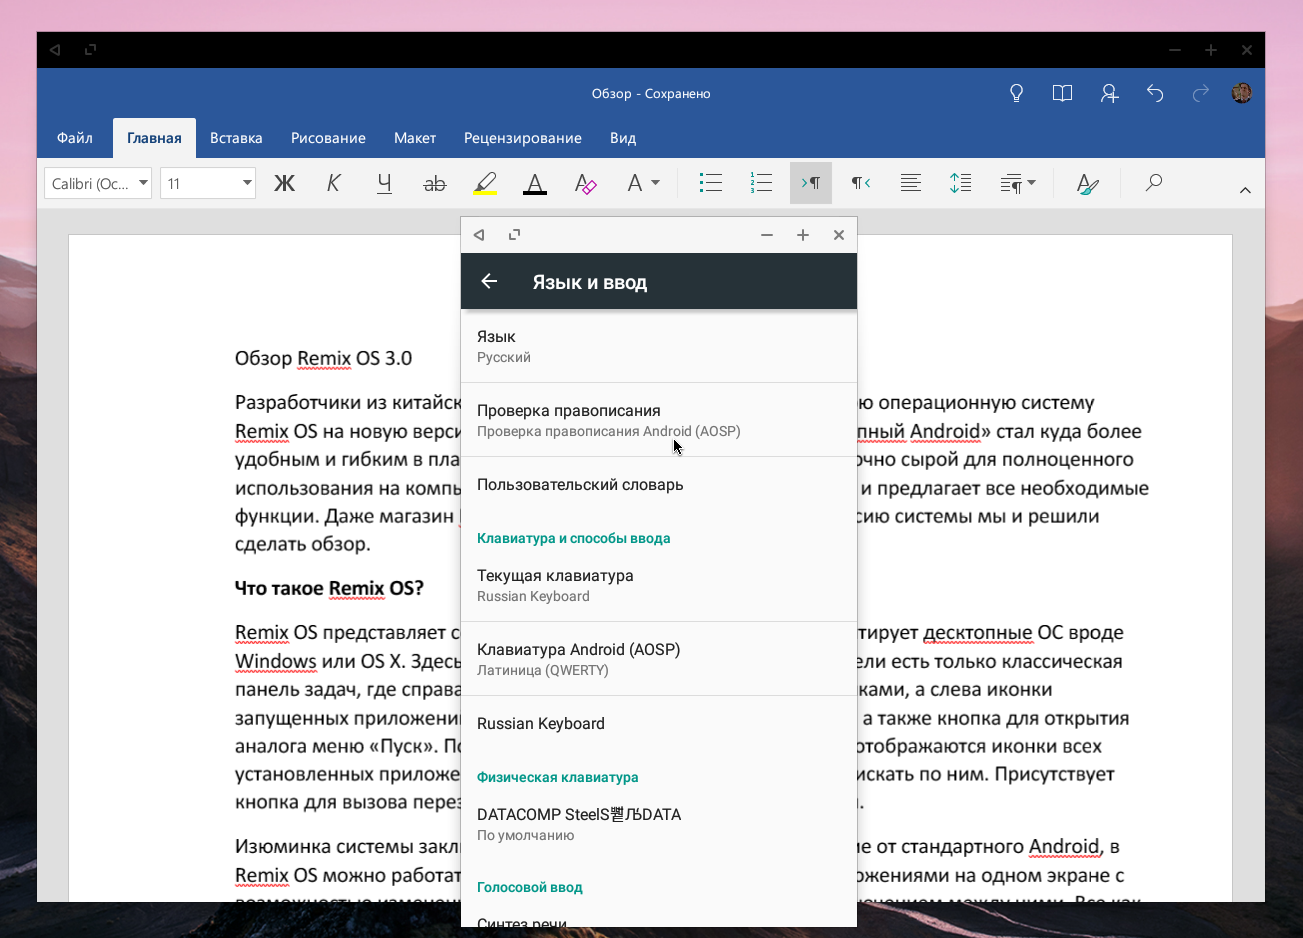Click Физическая клавиатура section header
This screenshot has width=1303, height=938.
(557, 777)
